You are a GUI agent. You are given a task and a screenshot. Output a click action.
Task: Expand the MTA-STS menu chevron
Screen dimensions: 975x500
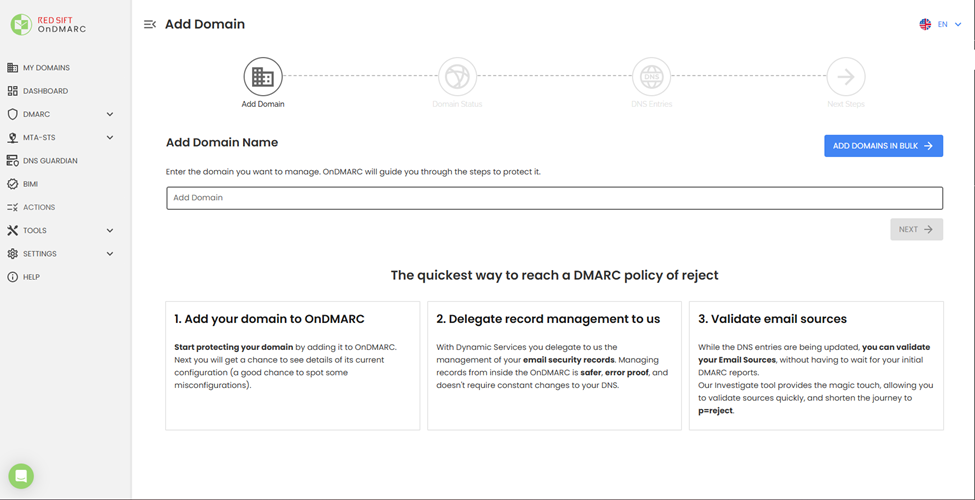[110, 137]
